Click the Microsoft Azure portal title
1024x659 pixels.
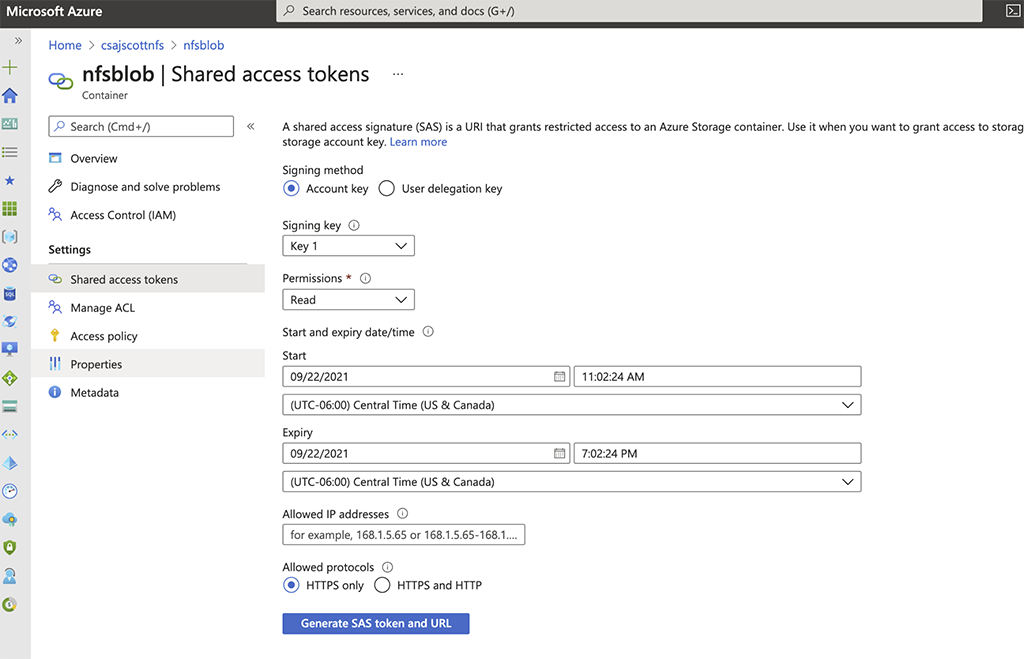(x=54, y=11)
